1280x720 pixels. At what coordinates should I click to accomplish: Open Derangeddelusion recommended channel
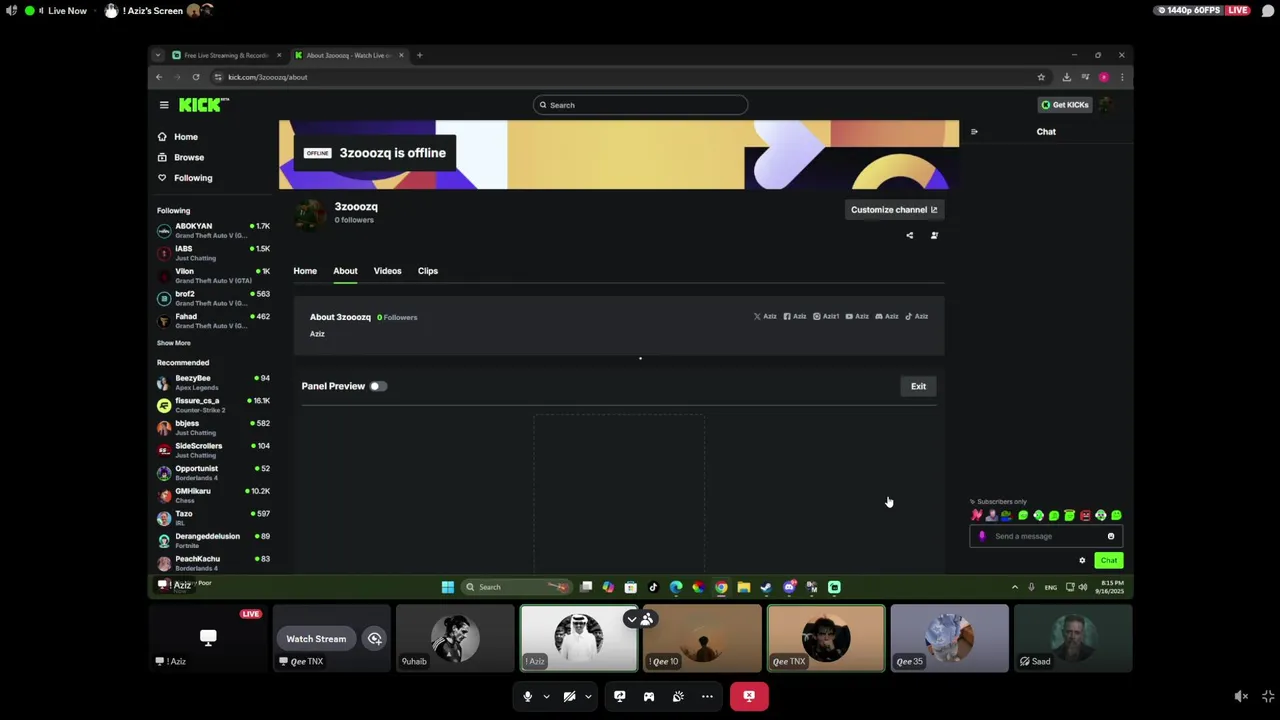213,540
